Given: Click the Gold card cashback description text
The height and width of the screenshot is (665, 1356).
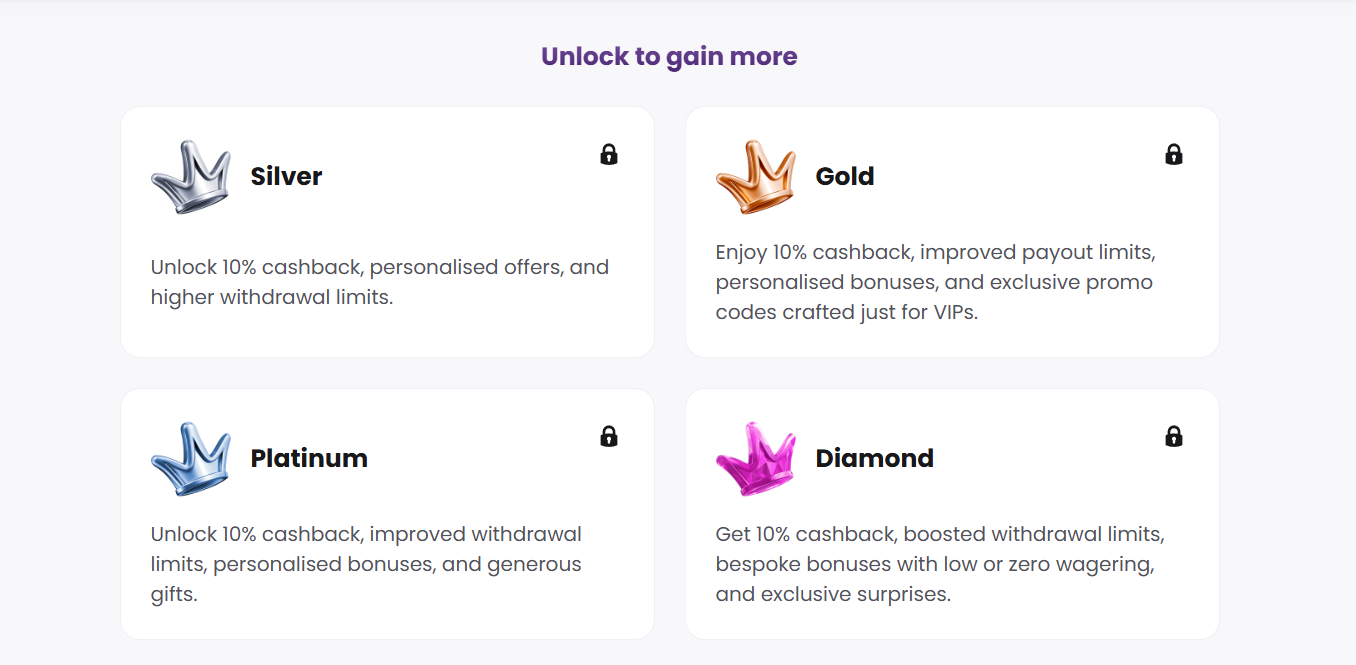Looking at the screenshot, I should coord(933,281).
